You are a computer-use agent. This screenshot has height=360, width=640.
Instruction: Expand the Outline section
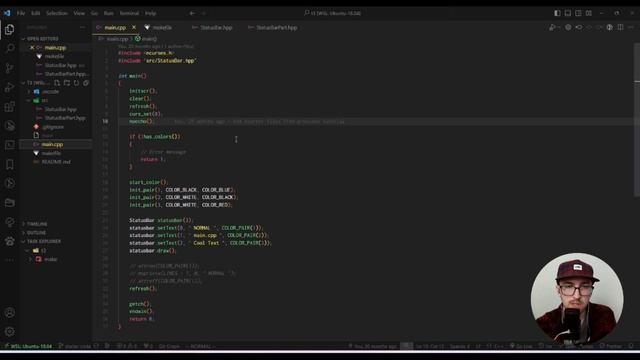(x=36, y=233)
